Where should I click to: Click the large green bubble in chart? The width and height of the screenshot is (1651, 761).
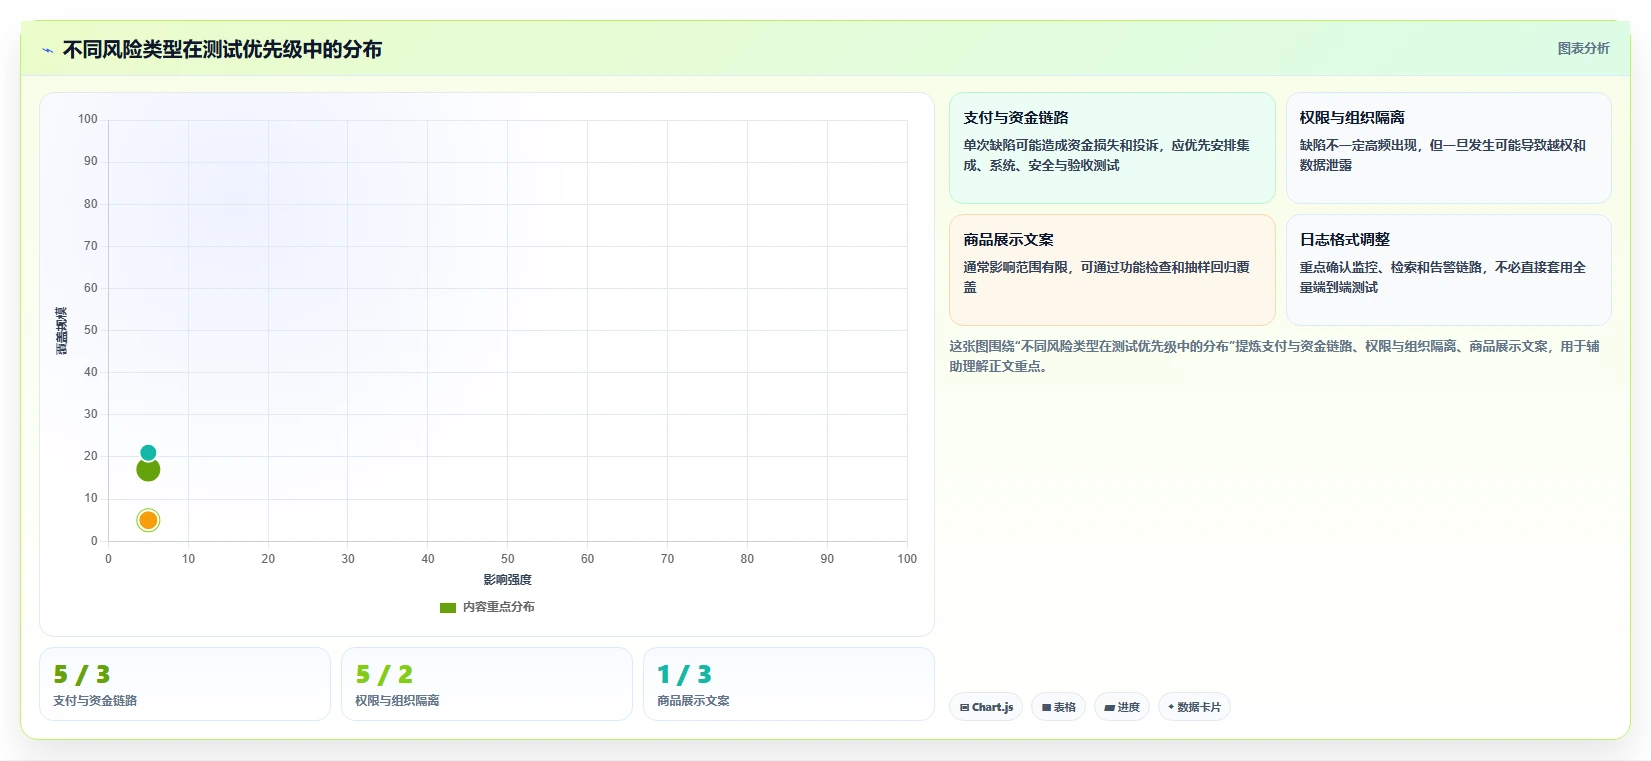click(x=148, y=470)
